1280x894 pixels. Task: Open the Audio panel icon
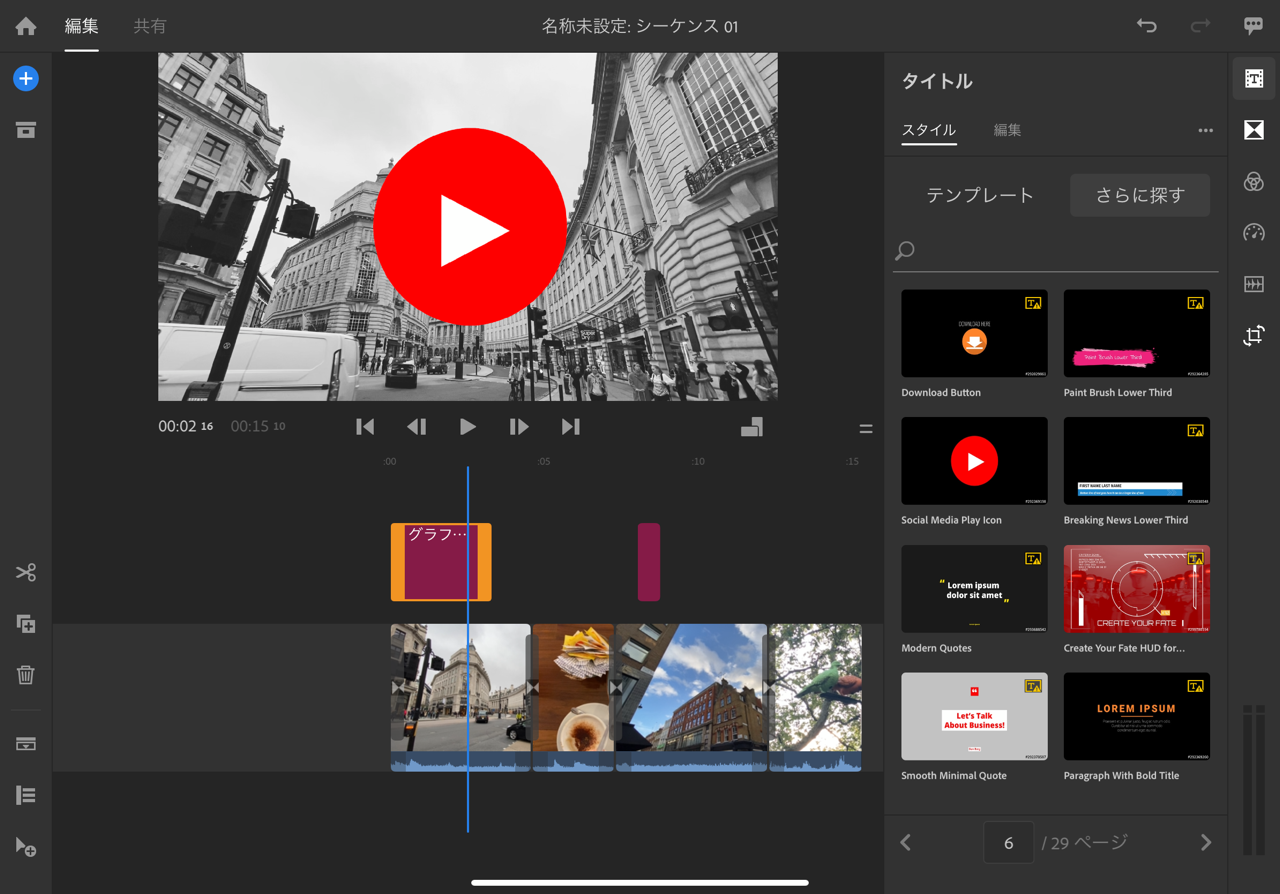click(1253, 284)
